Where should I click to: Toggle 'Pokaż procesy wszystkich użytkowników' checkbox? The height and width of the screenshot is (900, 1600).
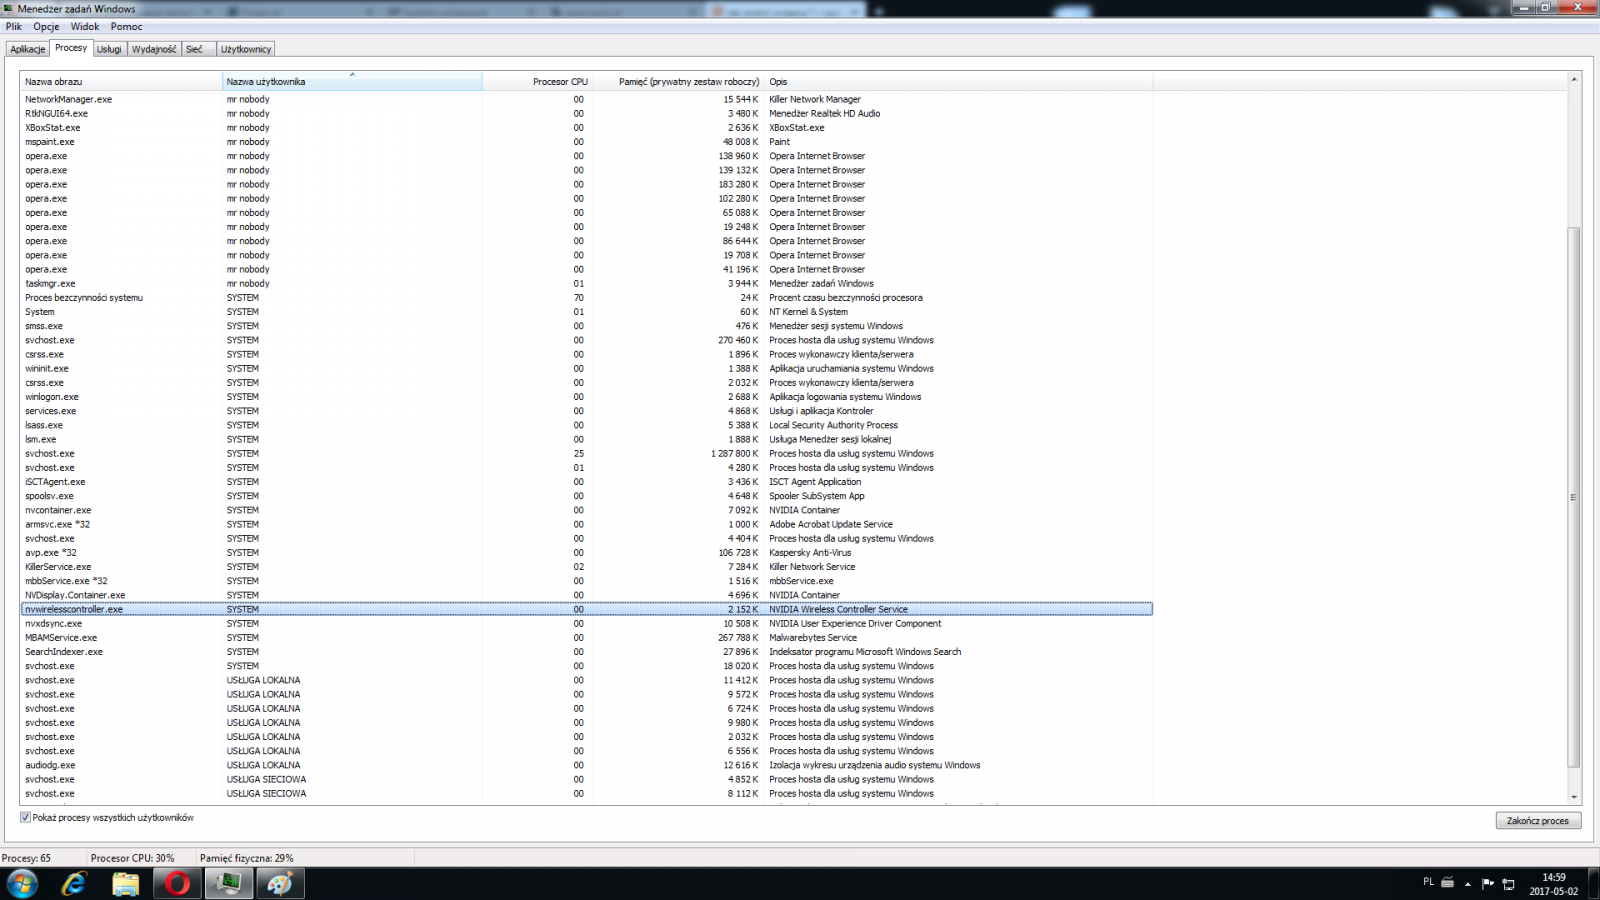click(x=25, y=818)
